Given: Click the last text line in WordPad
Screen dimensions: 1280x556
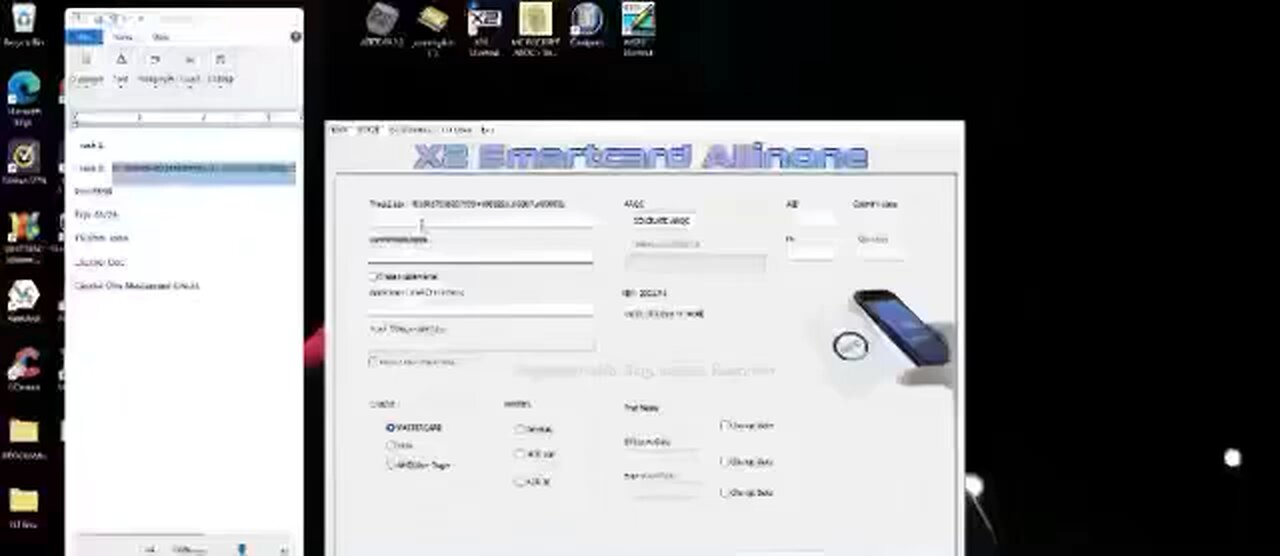Looking at the screenshot, I should point(137,285).
